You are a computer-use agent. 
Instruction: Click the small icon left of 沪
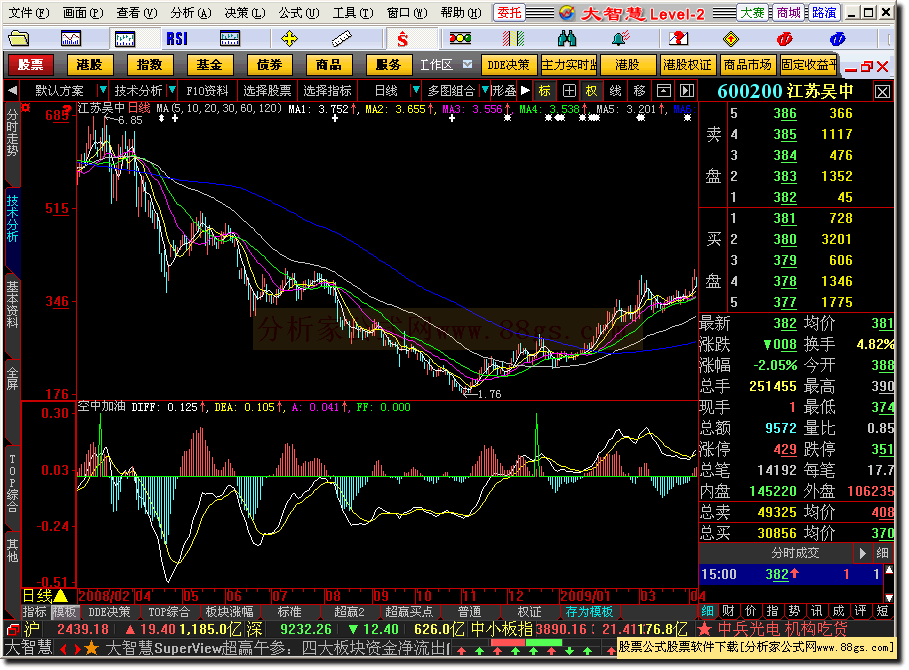[x=12, y=629]
